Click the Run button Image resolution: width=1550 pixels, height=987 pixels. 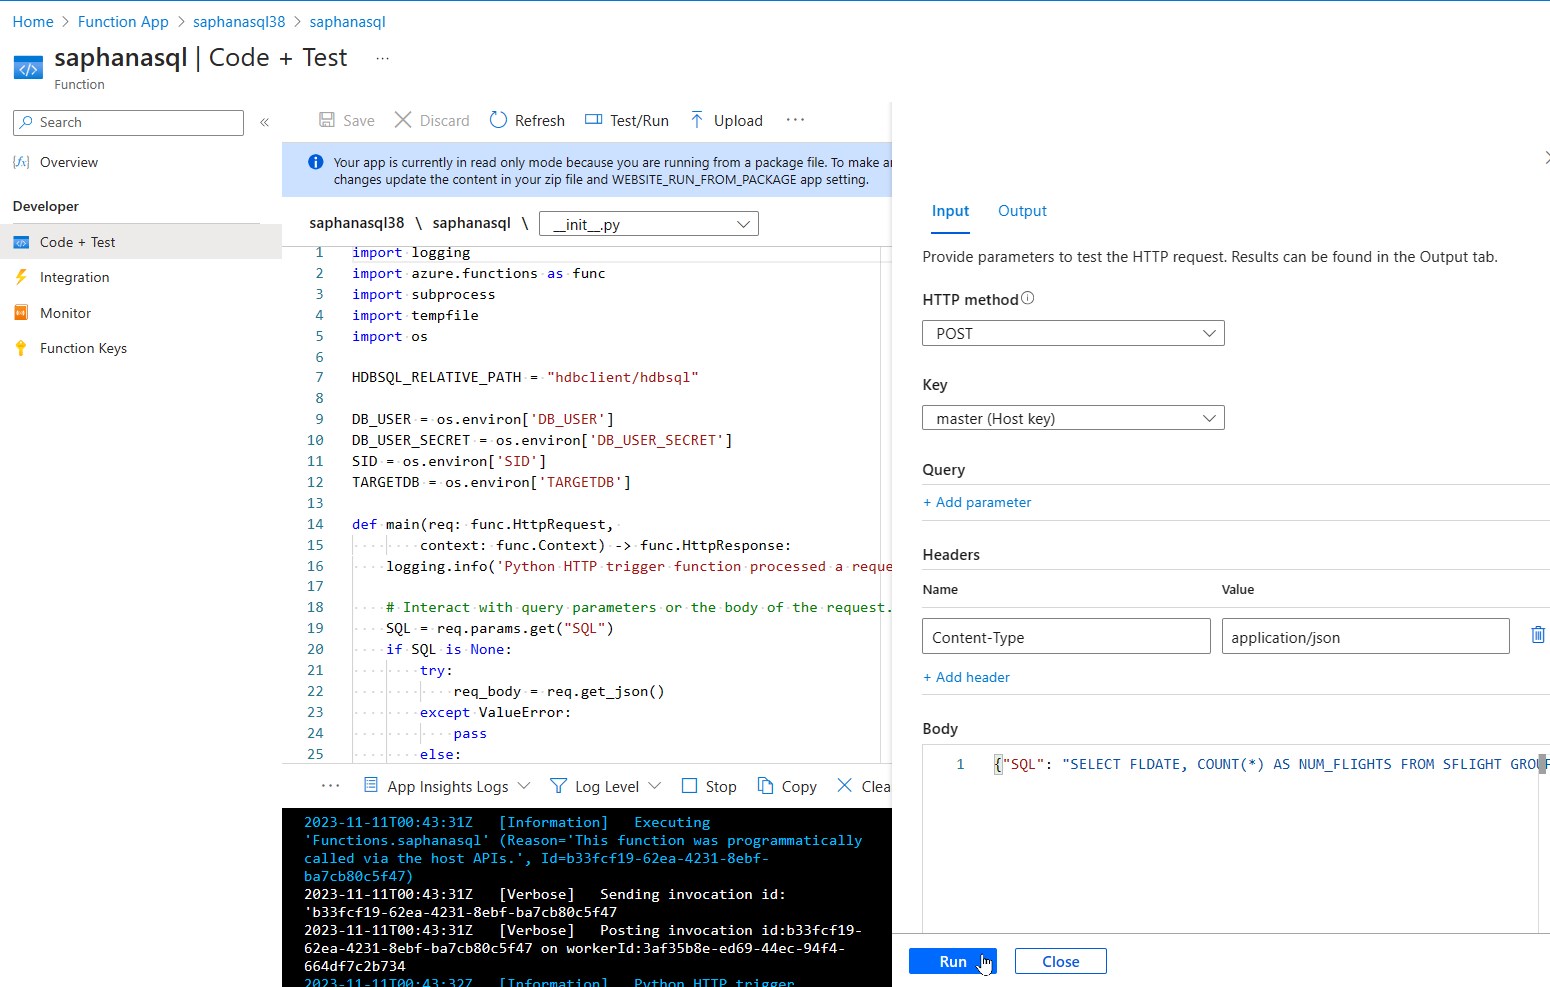point(953,961)
